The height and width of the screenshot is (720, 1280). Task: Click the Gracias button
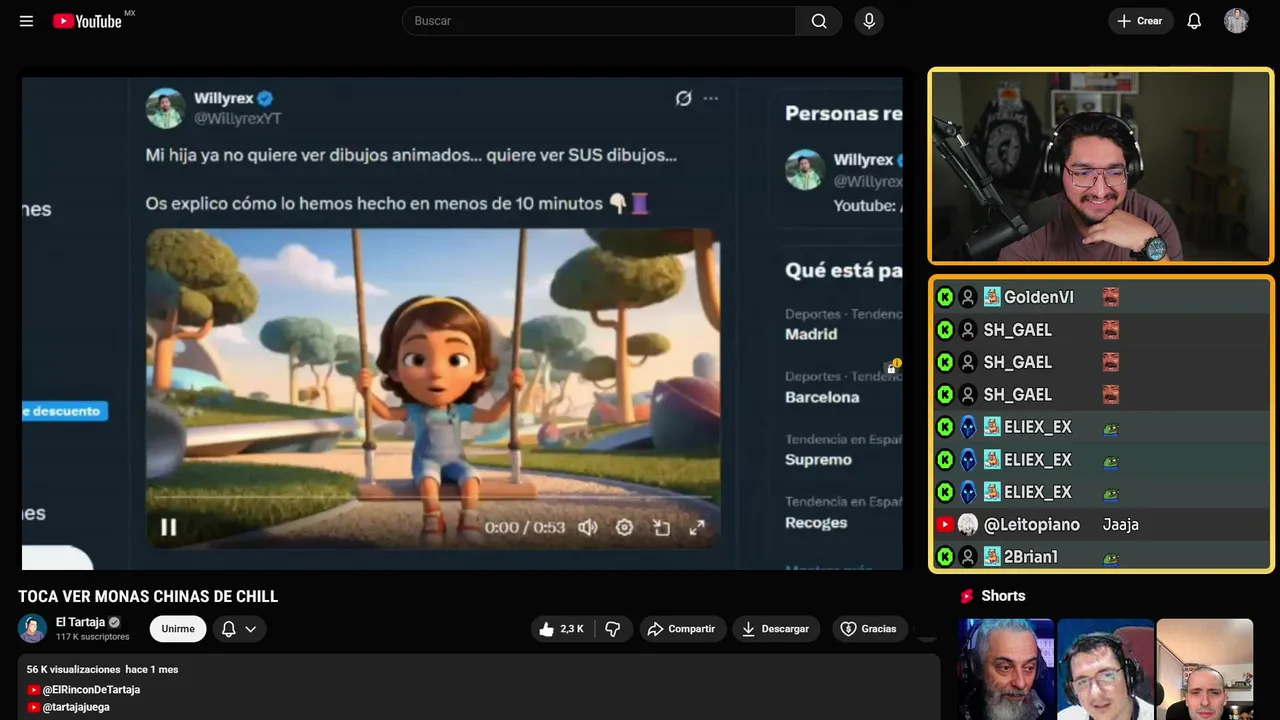[x=868, y=629]
